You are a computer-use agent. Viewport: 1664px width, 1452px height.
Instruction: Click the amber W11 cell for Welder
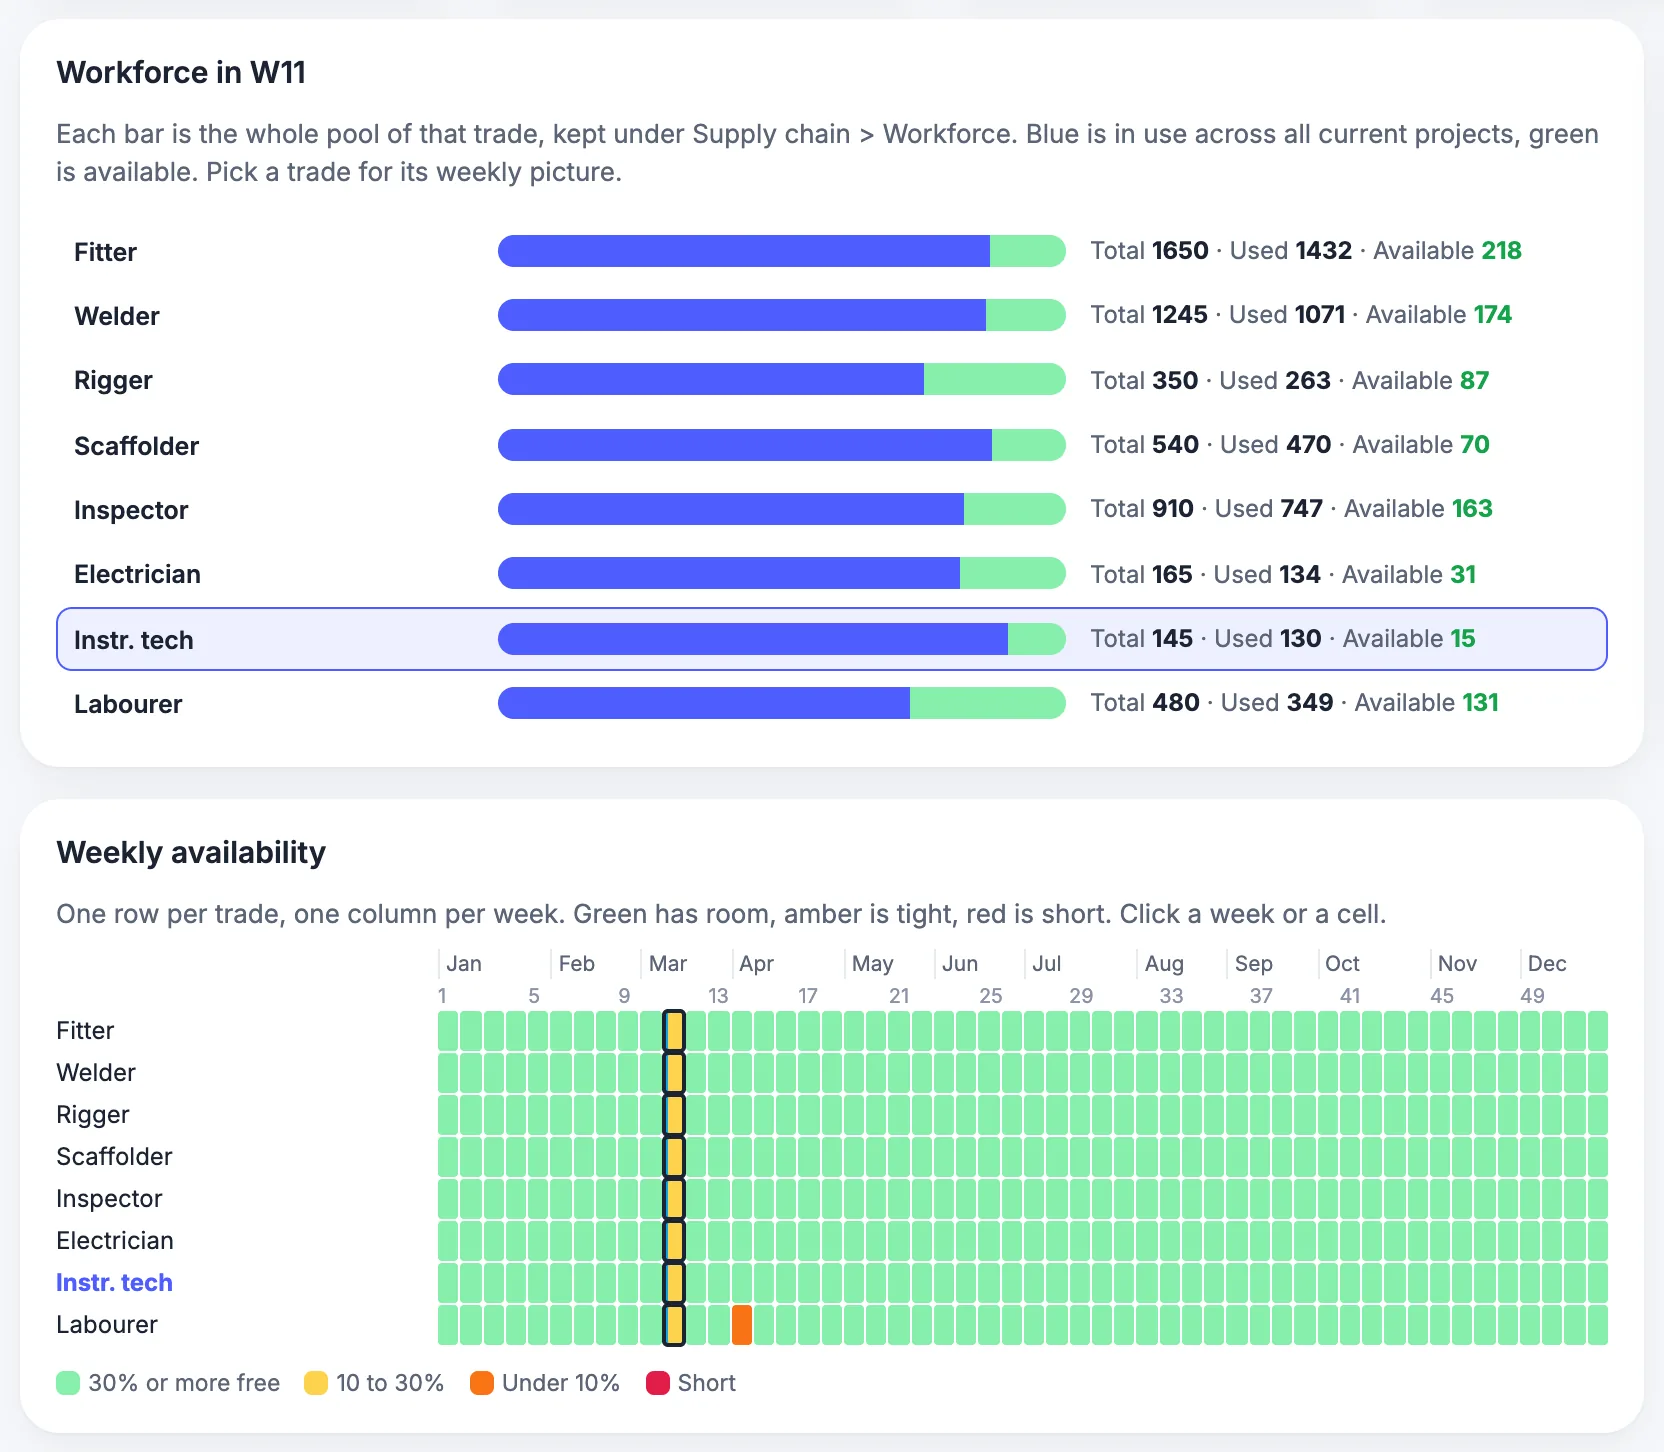point(674,1073)
